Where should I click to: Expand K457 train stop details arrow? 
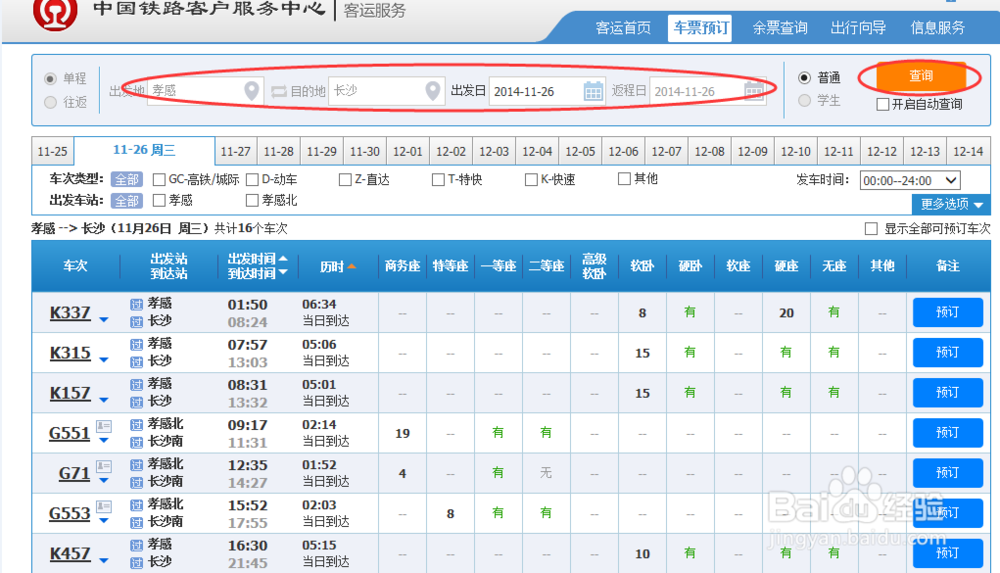click(104, 561)
